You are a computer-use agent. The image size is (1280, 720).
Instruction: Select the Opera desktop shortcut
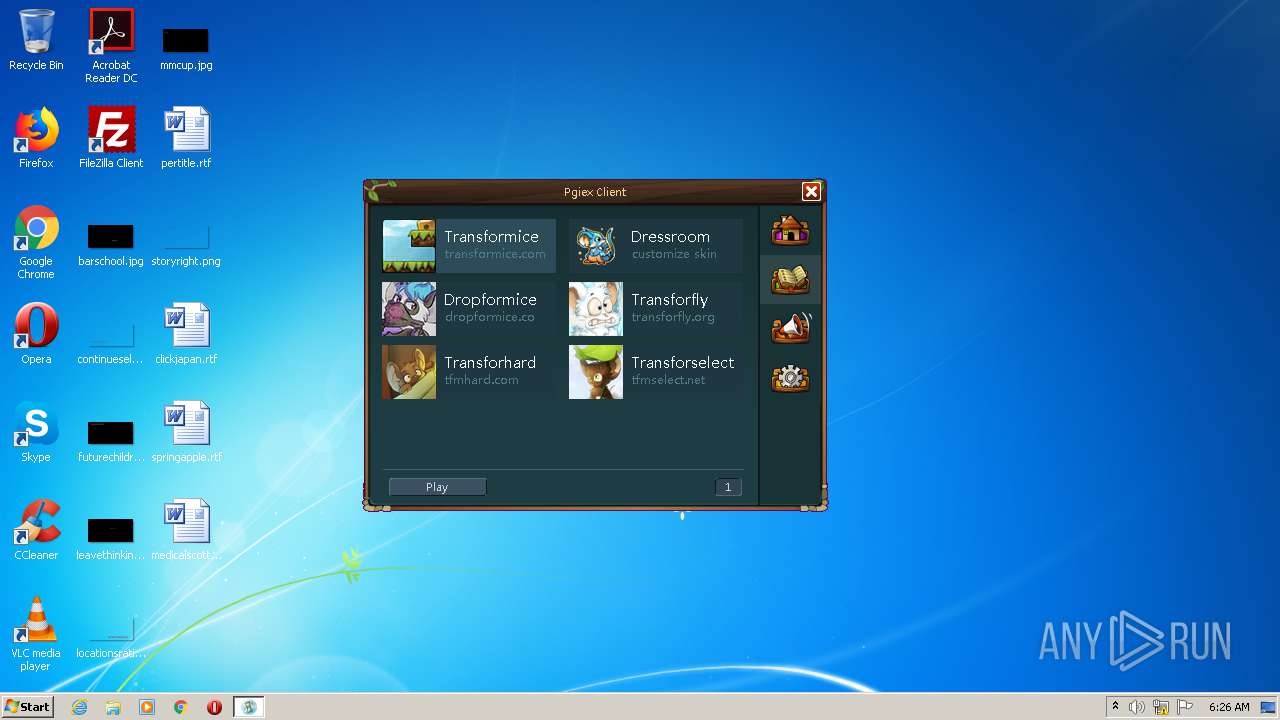click(x=36, y=334)
